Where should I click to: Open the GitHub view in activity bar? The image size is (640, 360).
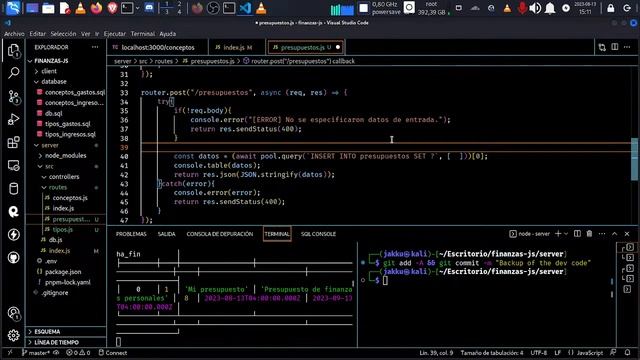pos(13,258)
